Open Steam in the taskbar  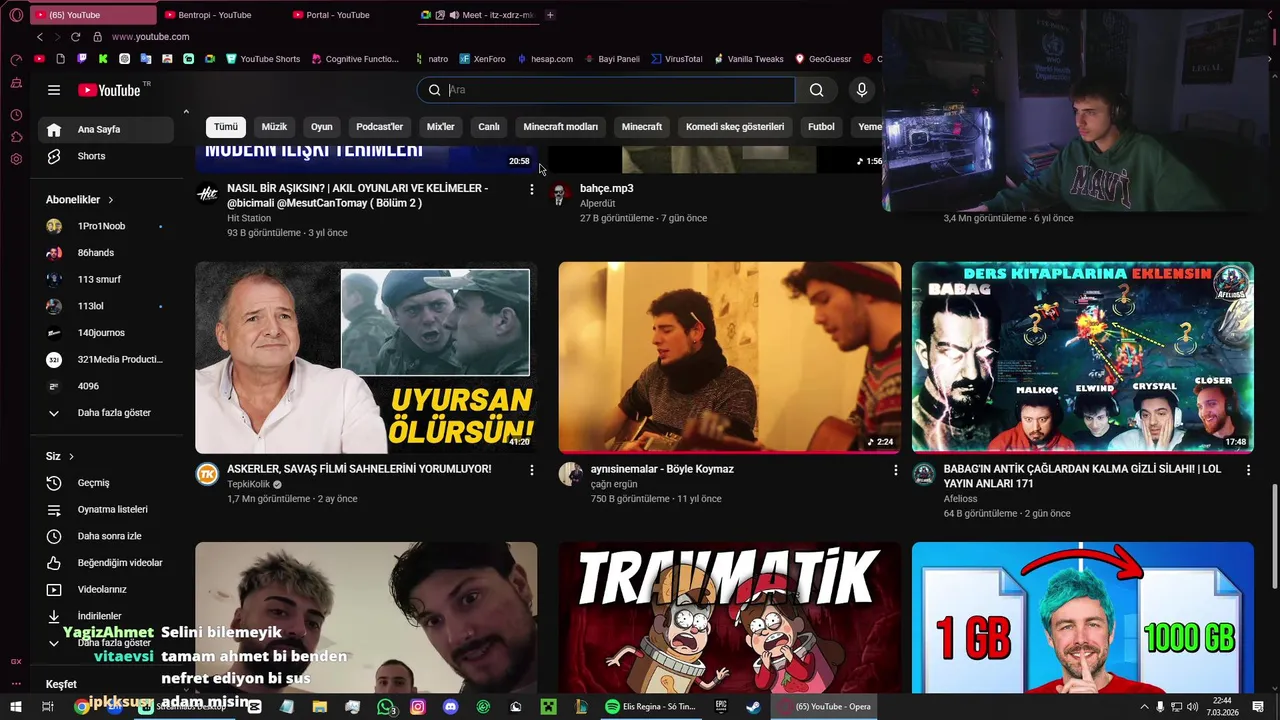(753, 707)
